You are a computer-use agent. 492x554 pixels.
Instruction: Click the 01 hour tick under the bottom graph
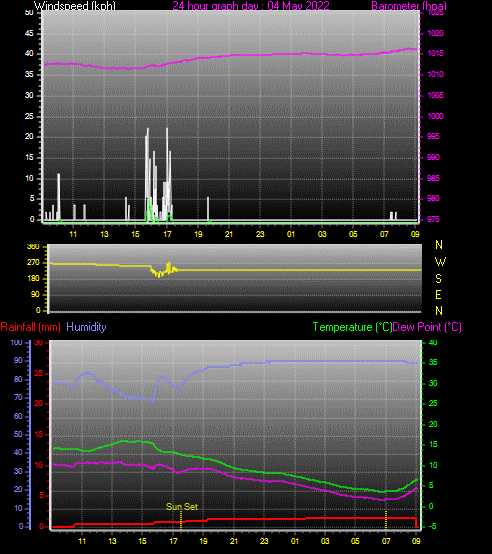[x=295, y=541]
